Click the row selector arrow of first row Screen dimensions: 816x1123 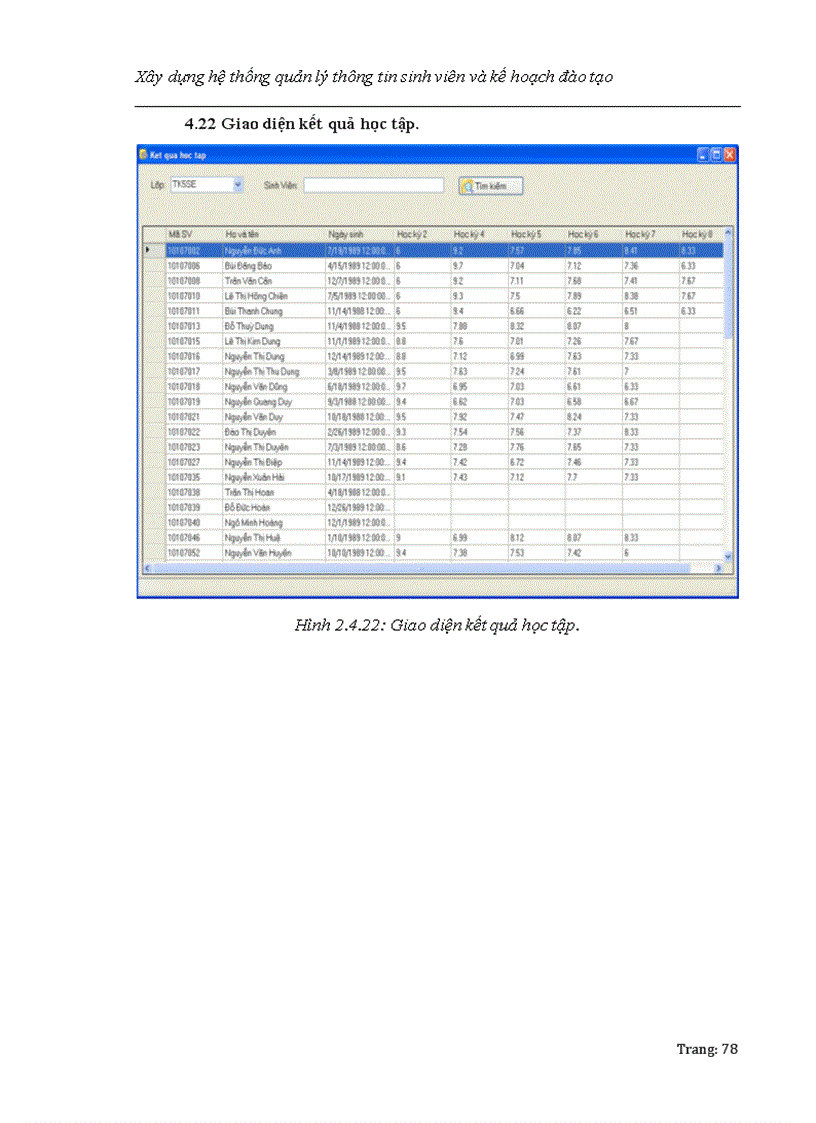point(151,250)
